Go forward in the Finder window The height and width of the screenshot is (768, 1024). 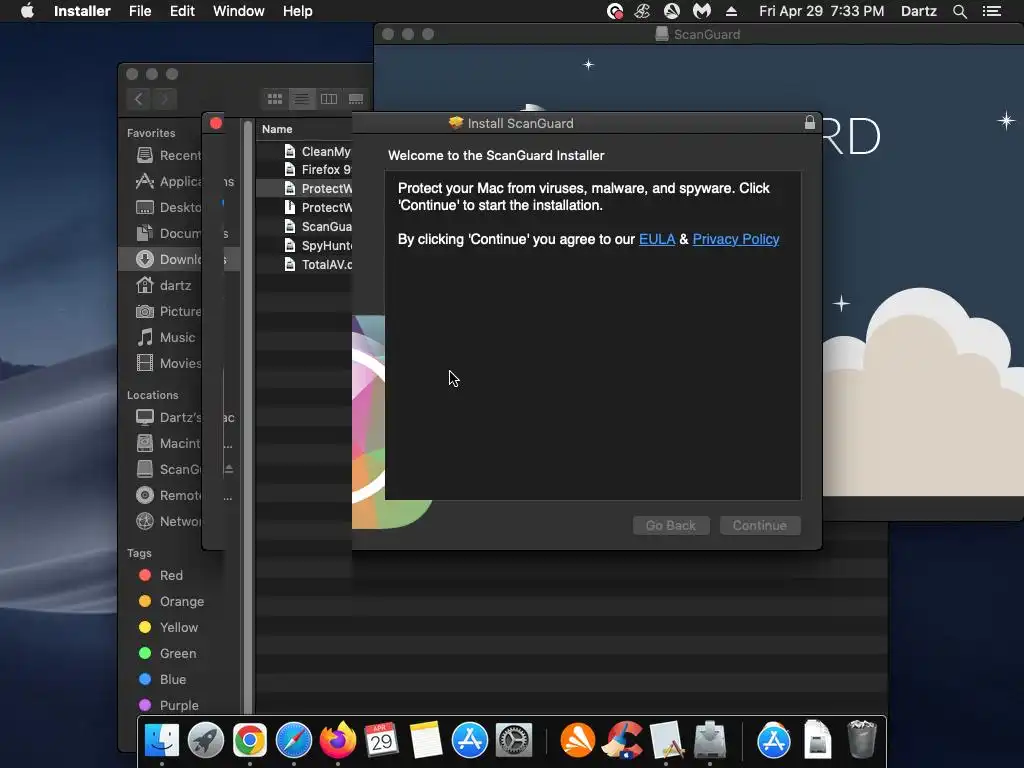pos(165,99)
